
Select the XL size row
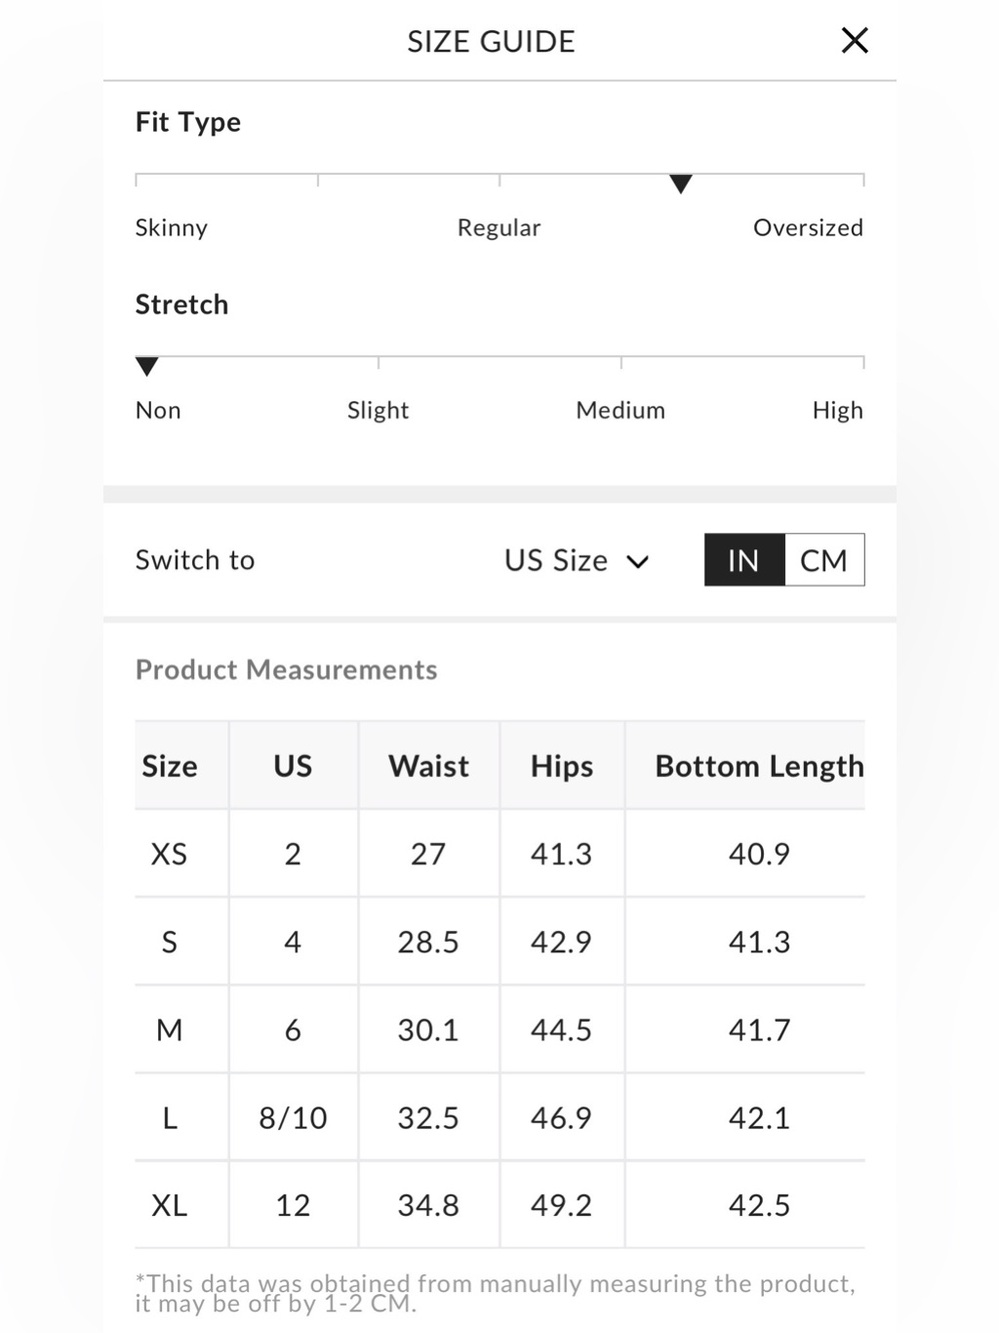coord(500,1205)
